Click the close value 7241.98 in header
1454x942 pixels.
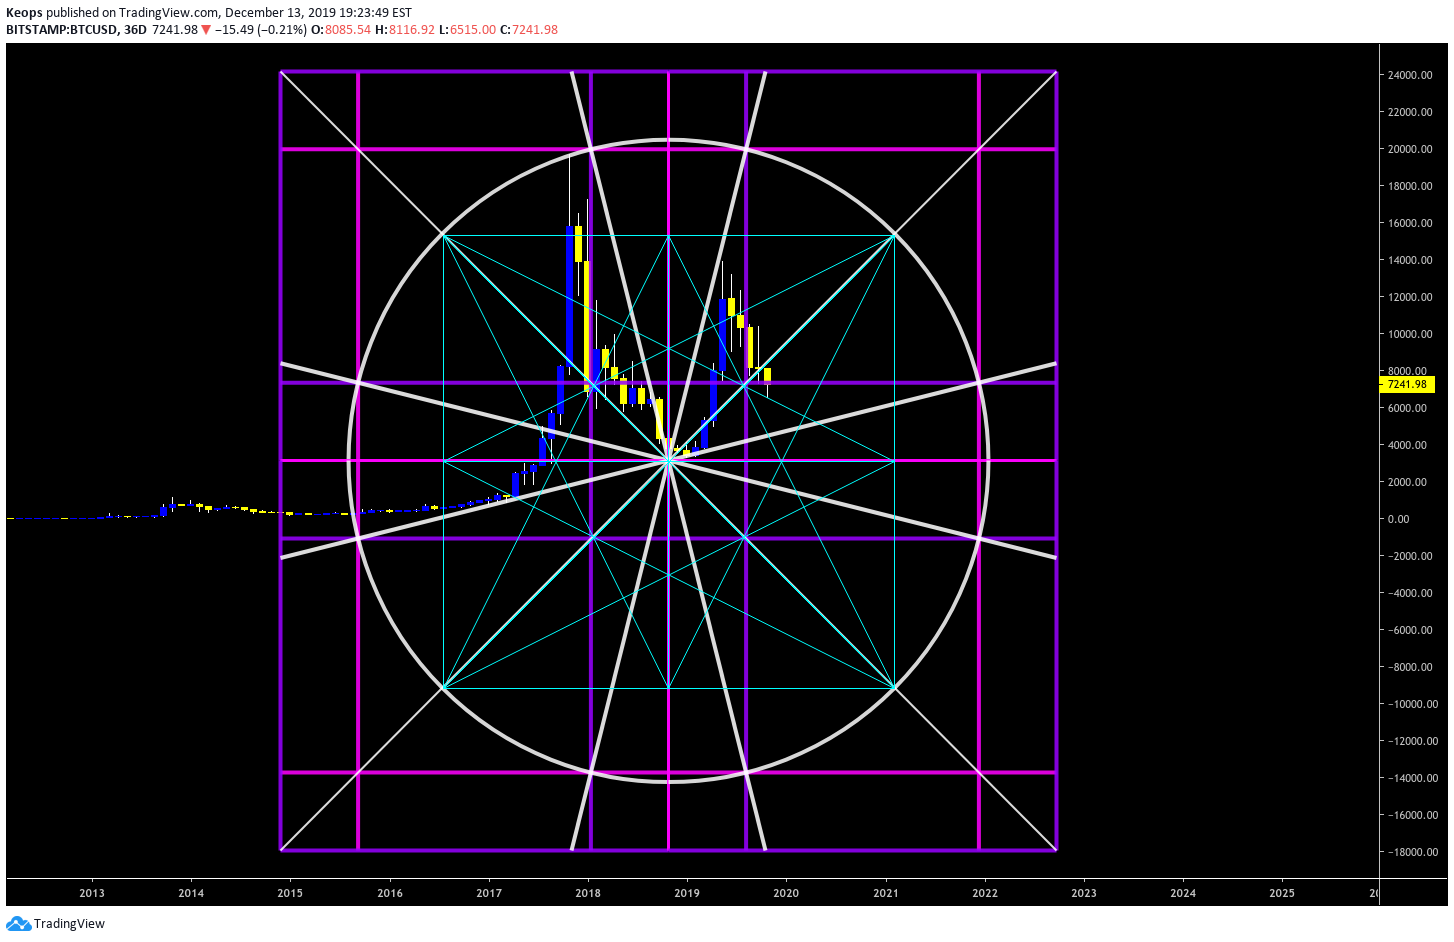click(x=535, y=30)
